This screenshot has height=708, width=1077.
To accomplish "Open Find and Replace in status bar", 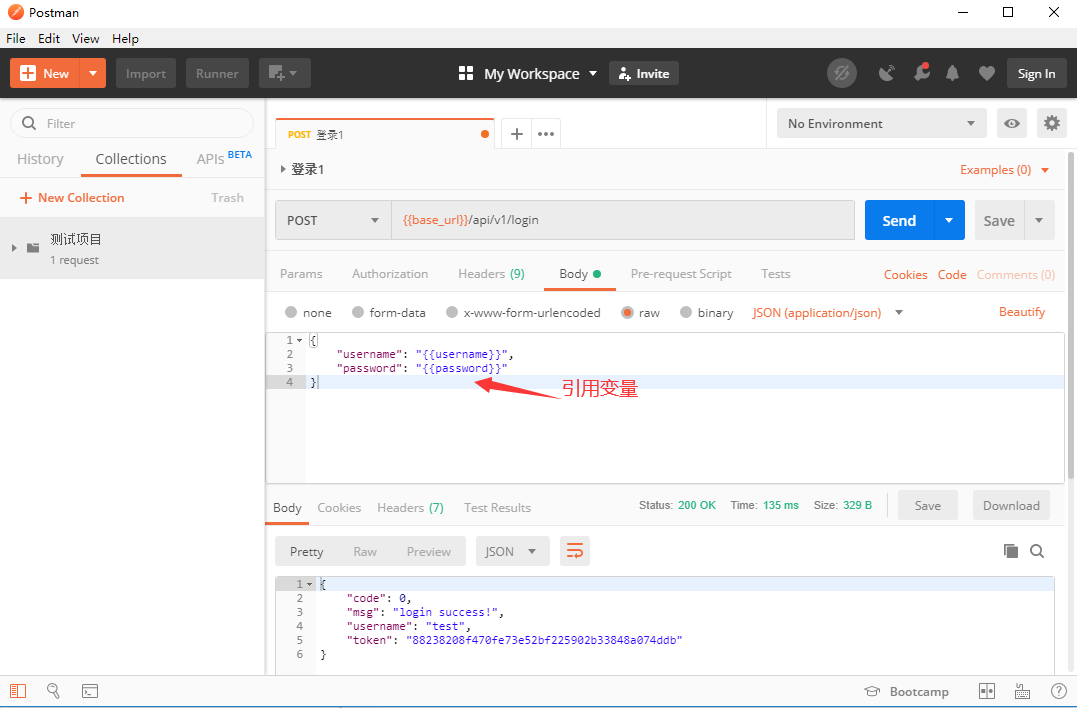I will click(x=53, y=691).
